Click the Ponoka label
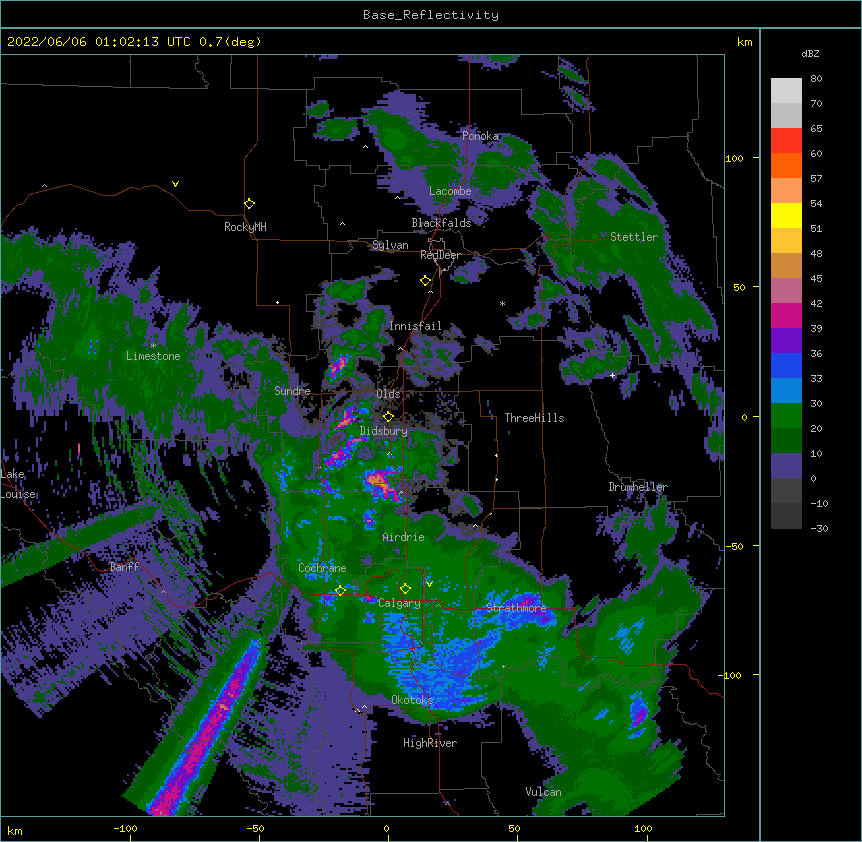 [x=480, y=136]
